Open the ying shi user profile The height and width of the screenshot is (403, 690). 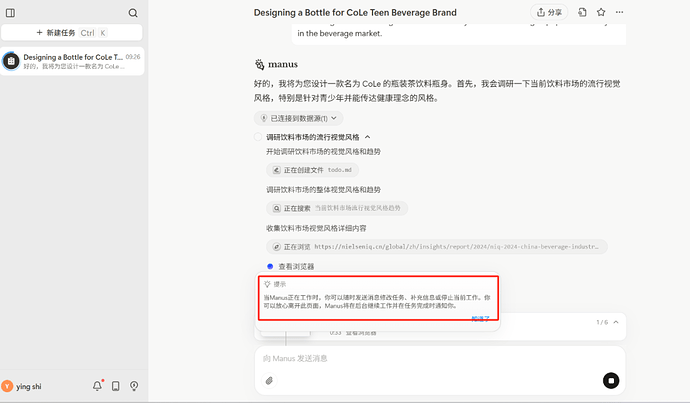point(22,386)
